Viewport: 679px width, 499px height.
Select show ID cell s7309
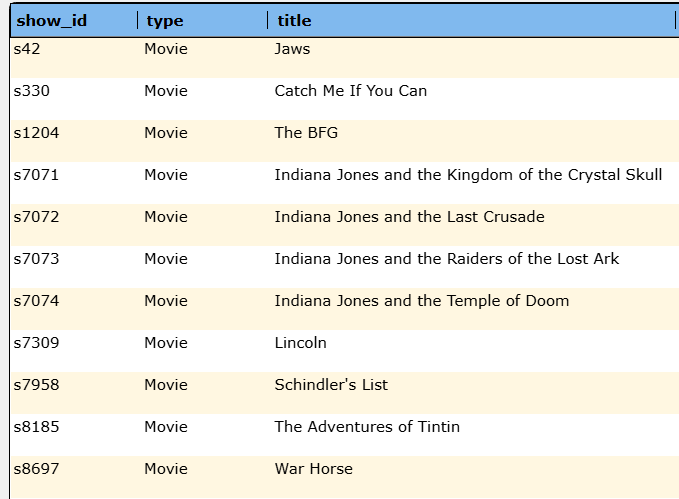click(36, 343)
